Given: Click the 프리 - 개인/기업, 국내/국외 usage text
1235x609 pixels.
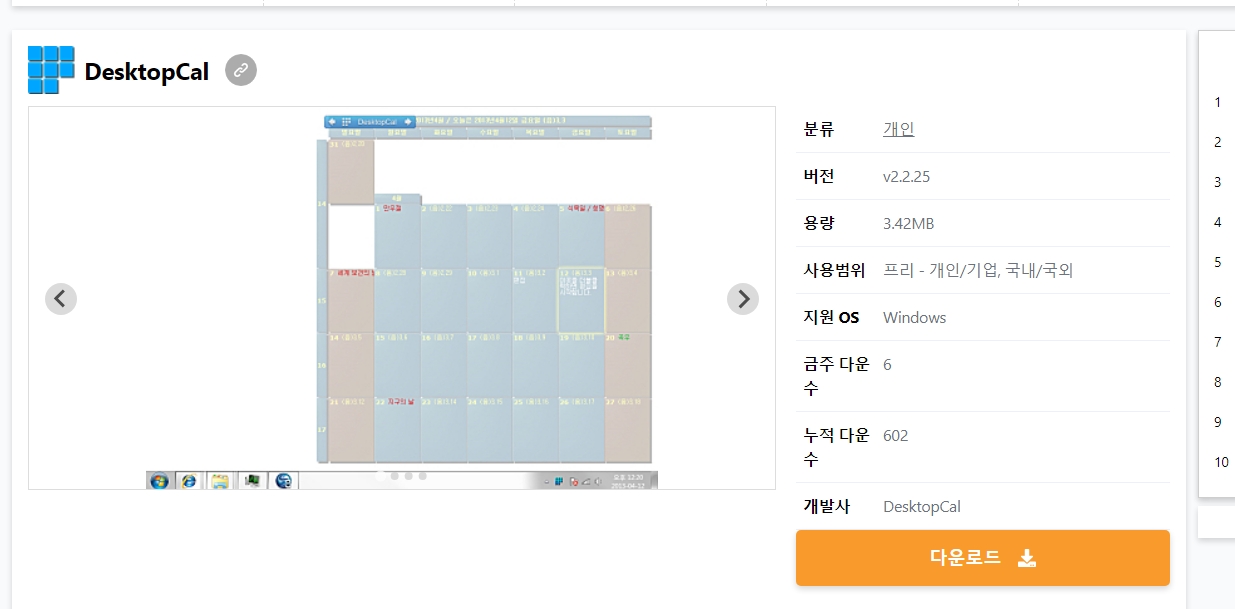Looking at the screenshot, I should [979, 270].
